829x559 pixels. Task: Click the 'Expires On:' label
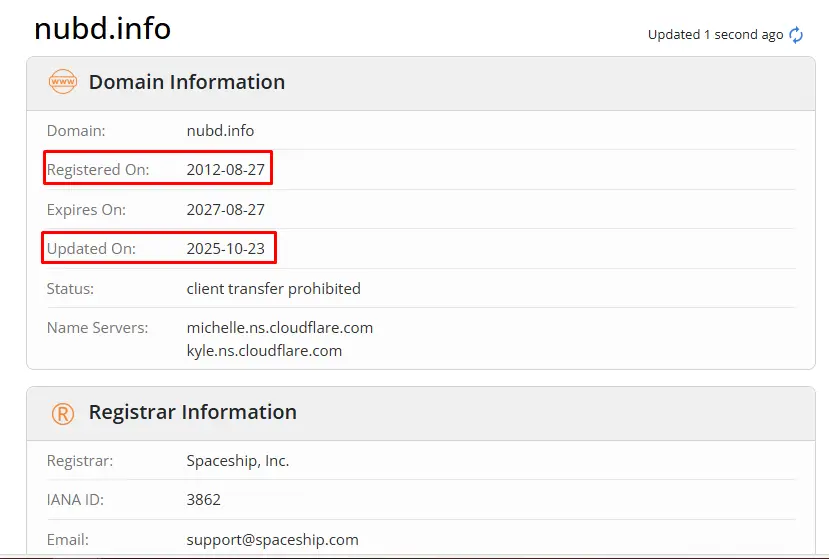click(86, 210)
